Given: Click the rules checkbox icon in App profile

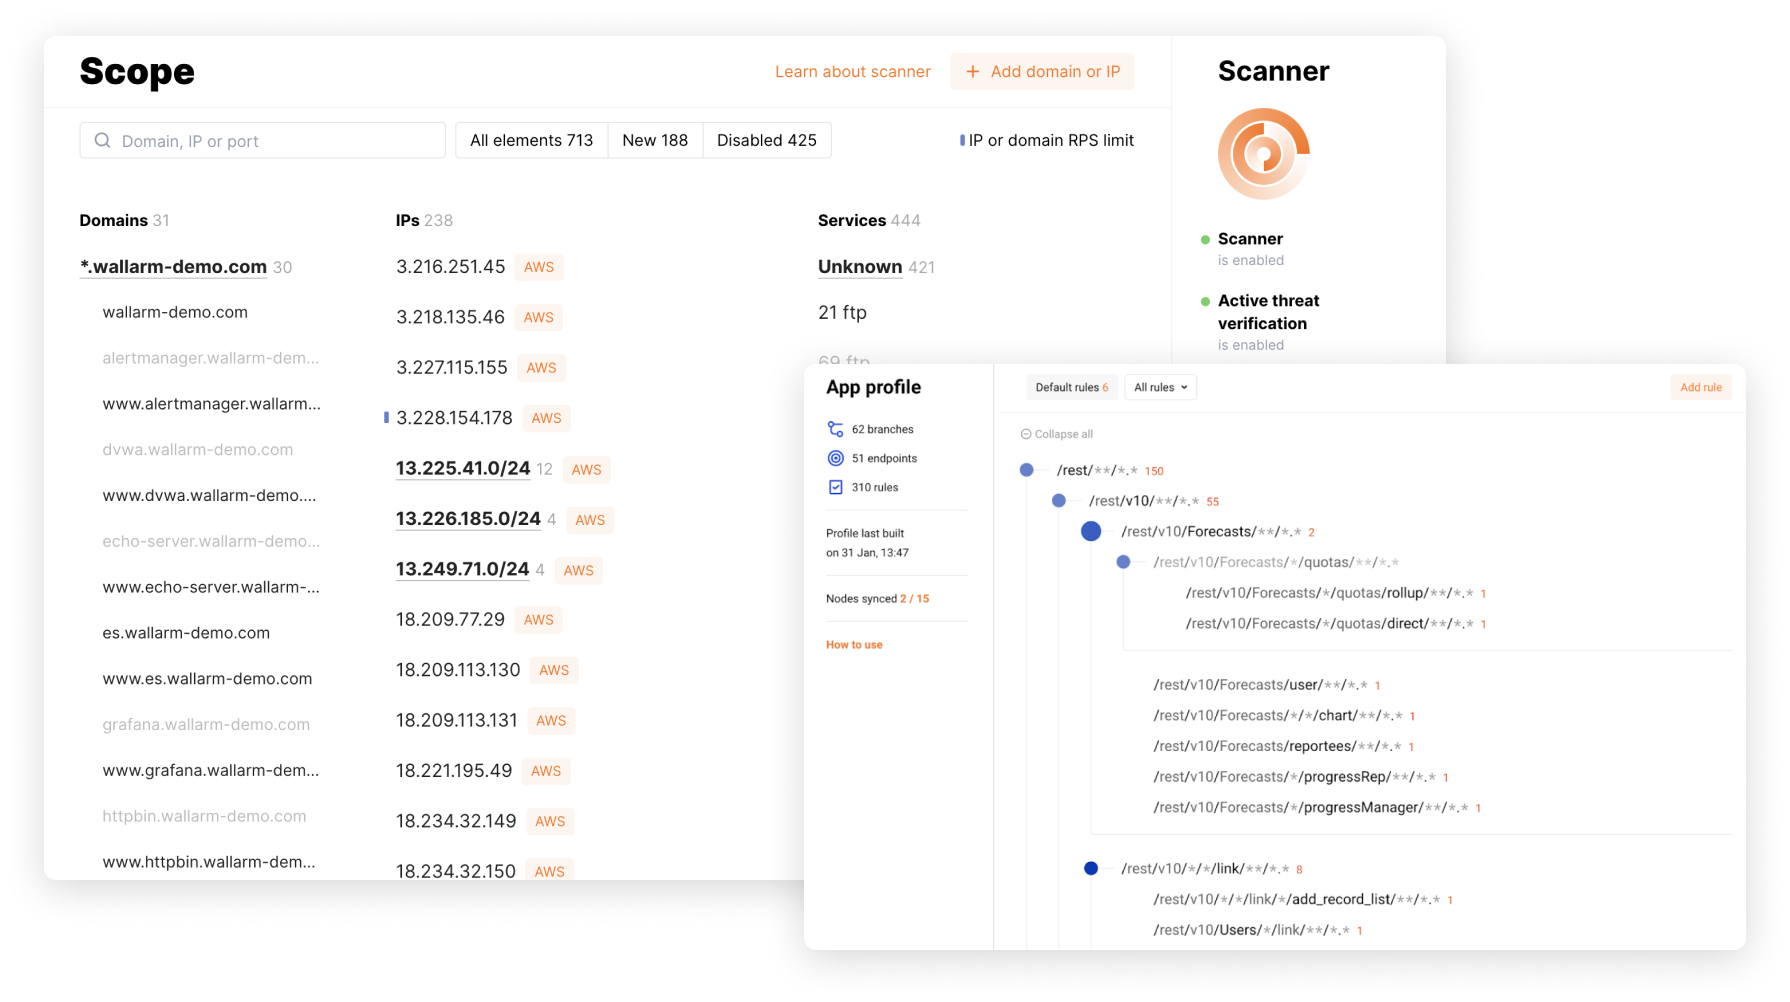Looking at the screenshot, I should pos(836,487).
